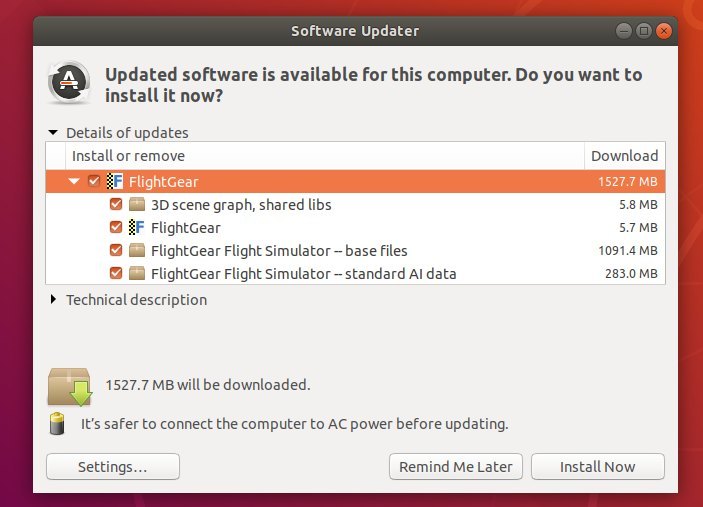703x507 pixels.
Task: Click the battery power warning icon
Action: [57, 424]
